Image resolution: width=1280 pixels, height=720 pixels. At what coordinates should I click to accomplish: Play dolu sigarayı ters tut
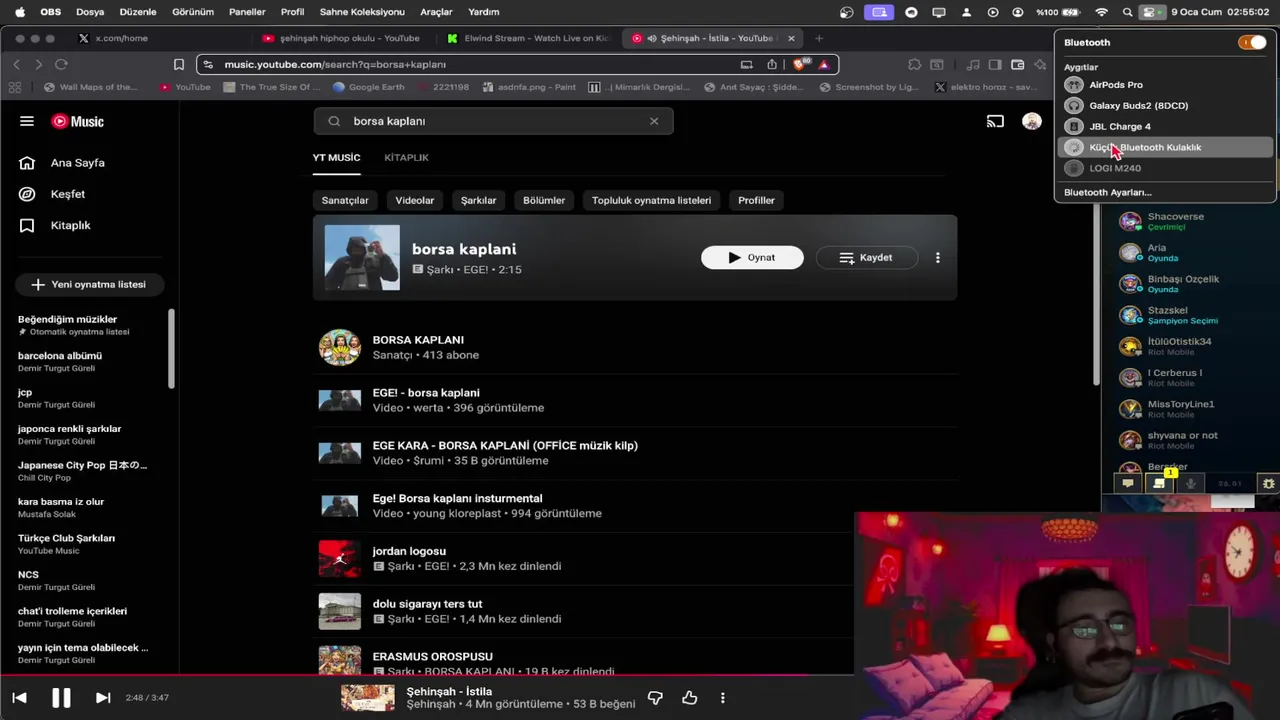pyautogui.click(x=339, y=612)
